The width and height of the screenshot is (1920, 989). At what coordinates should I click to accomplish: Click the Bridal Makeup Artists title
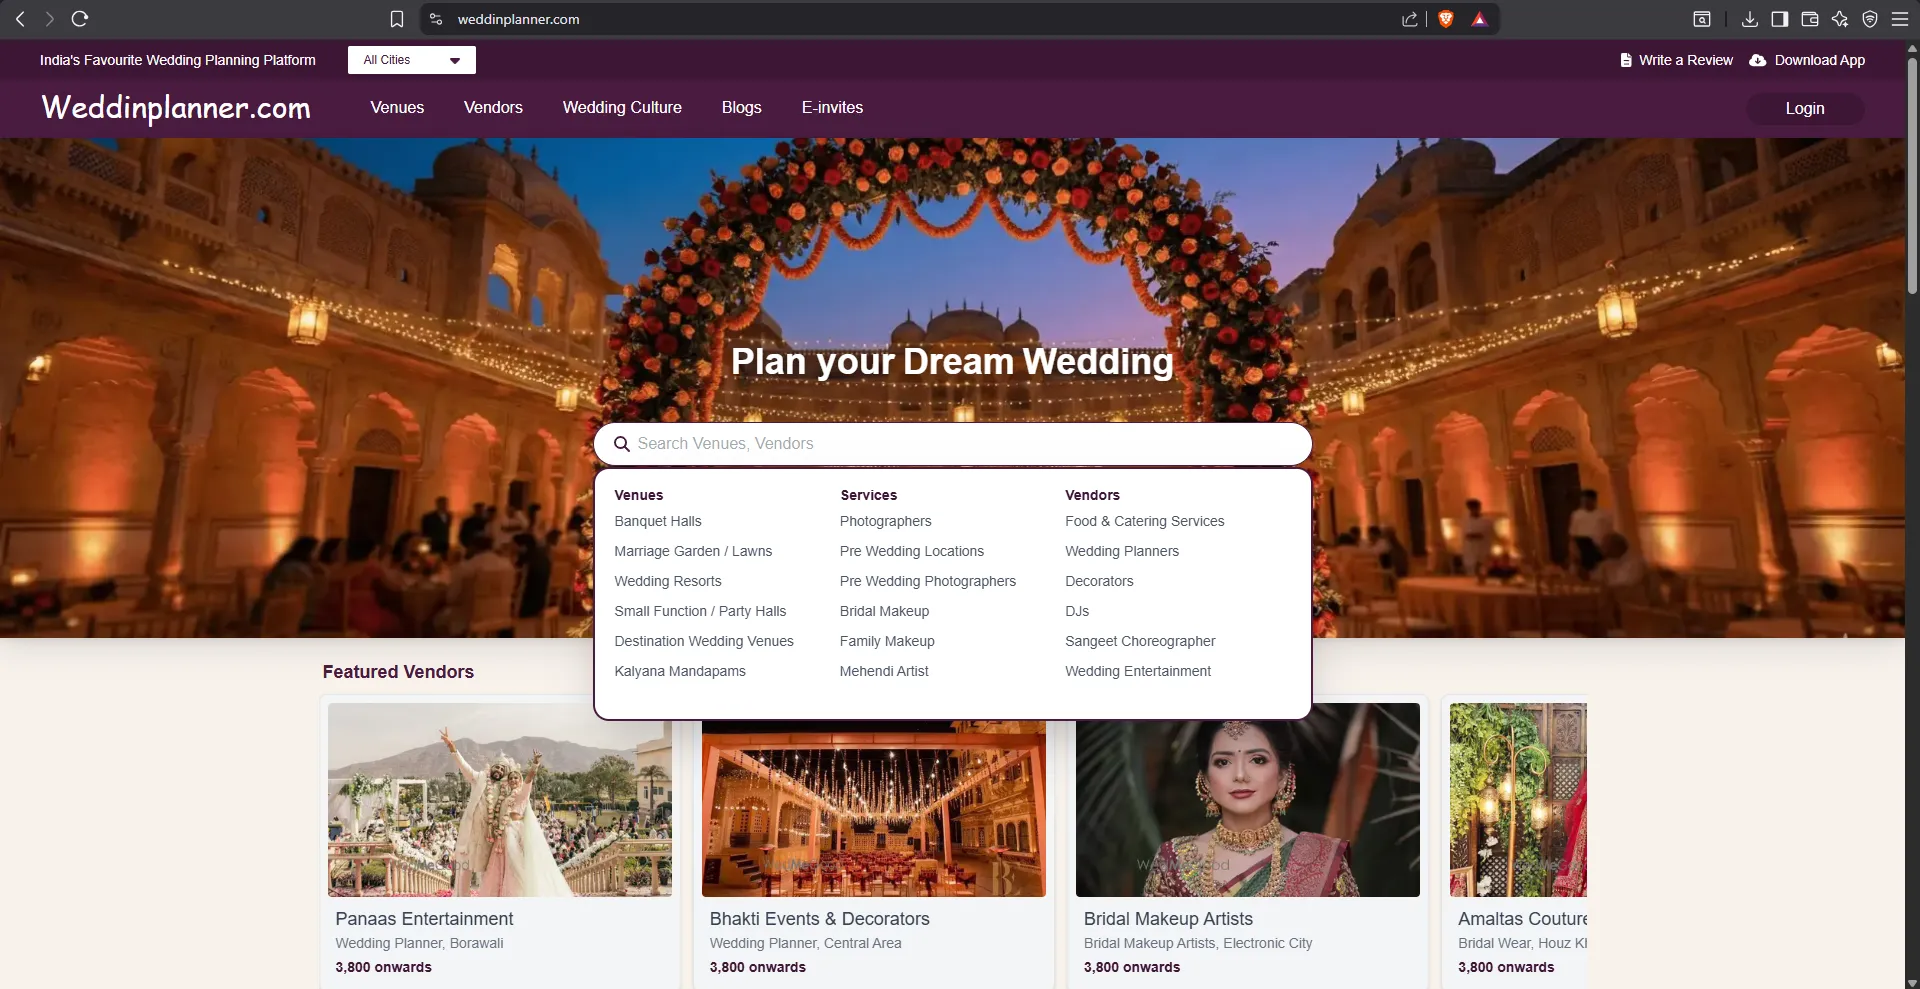(1168, 919)
